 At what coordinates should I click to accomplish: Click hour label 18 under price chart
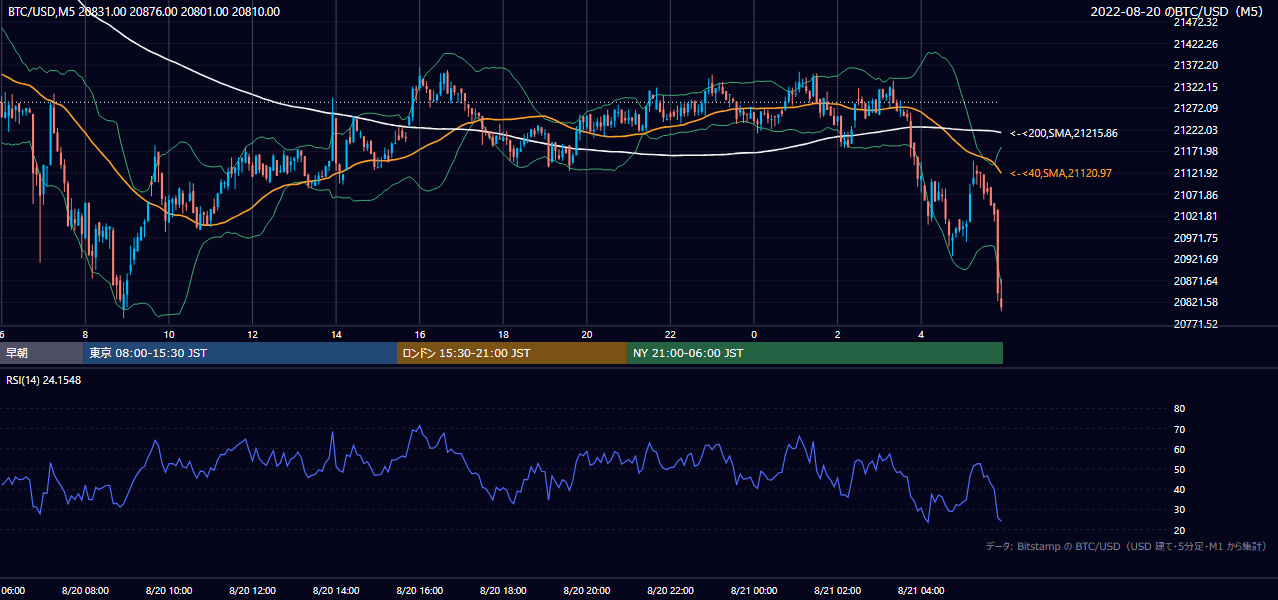(x=503, y=334)
